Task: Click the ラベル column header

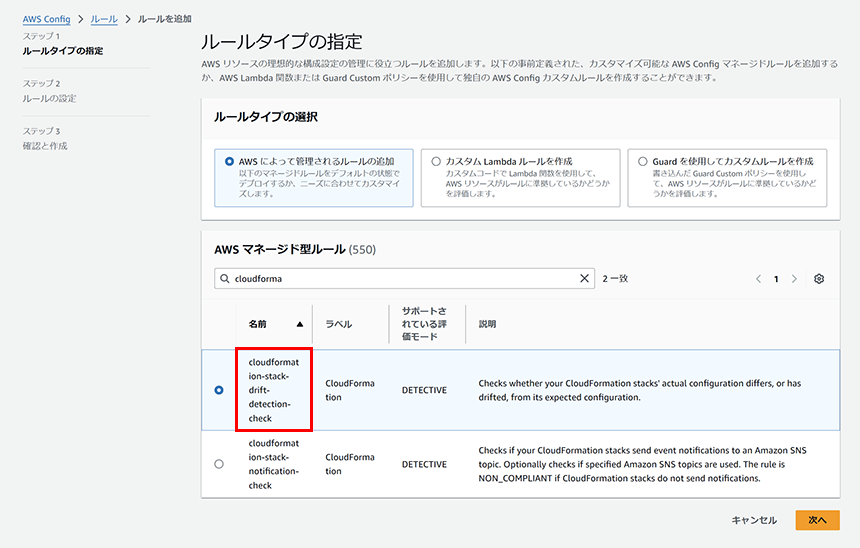Action: tap(339, 324)
